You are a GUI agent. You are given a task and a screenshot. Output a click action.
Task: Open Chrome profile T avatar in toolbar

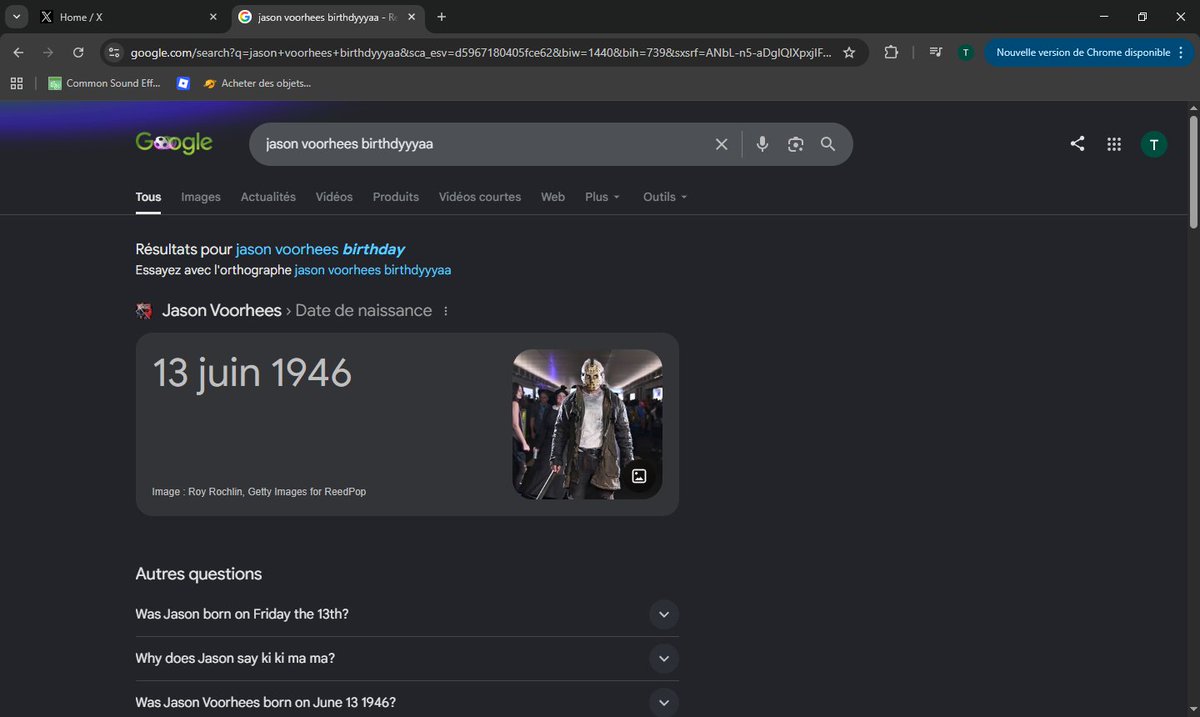click(x=965, y=52)
